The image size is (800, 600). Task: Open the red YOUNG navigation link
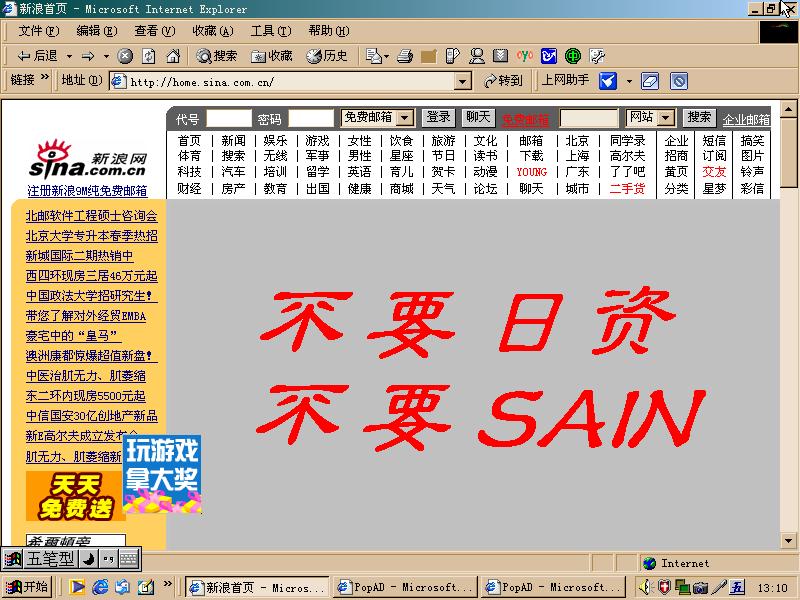pos(531,172)
